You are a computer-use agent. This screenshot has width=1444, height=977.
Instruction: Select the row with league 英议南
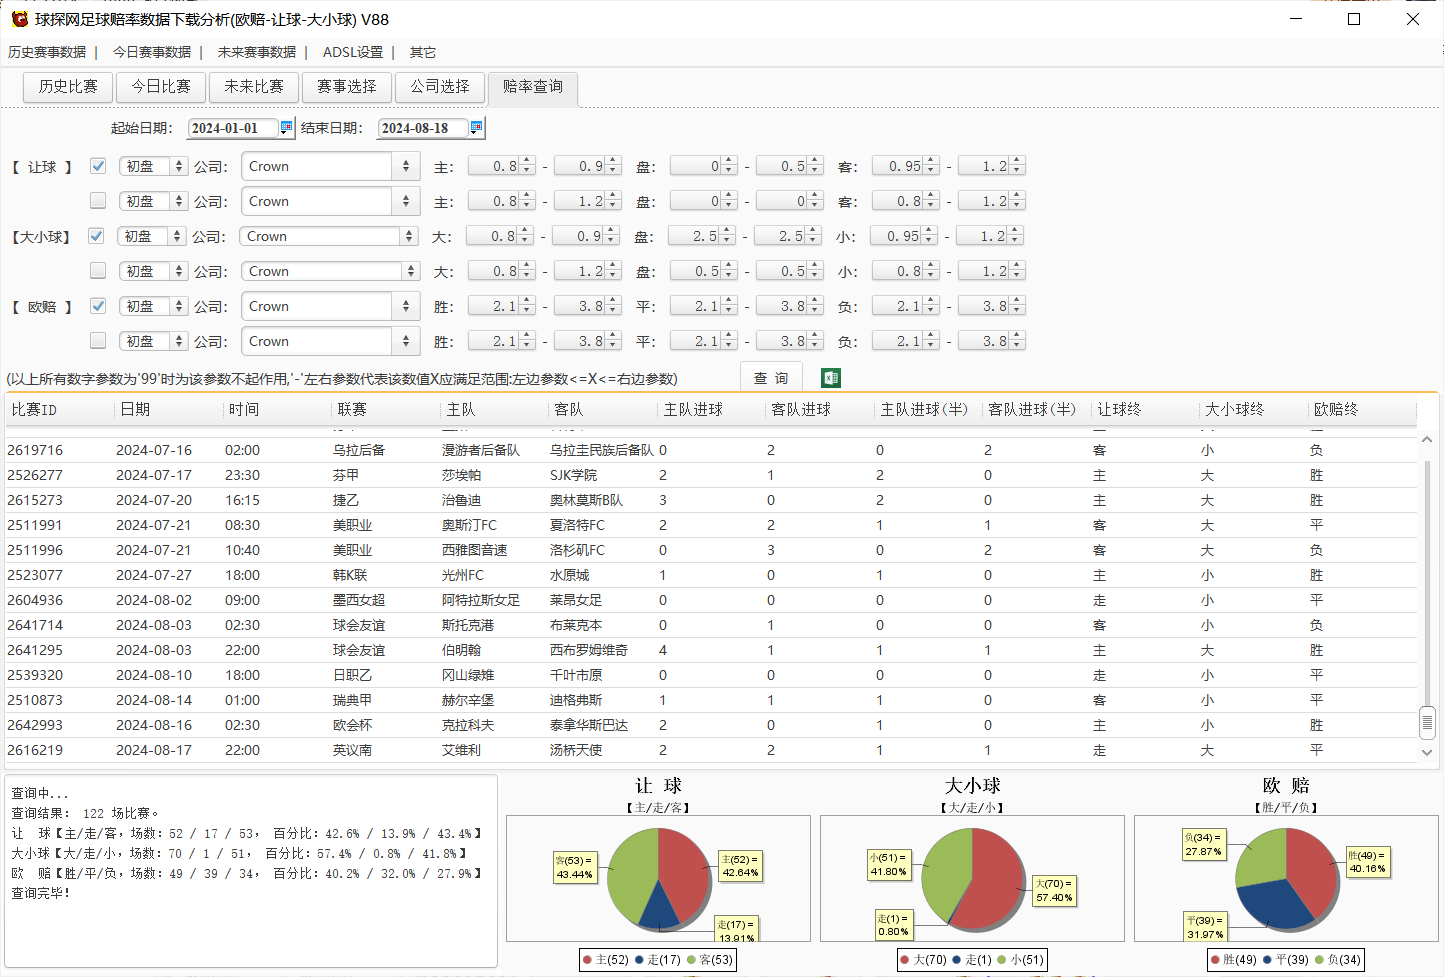click(711, 750)
